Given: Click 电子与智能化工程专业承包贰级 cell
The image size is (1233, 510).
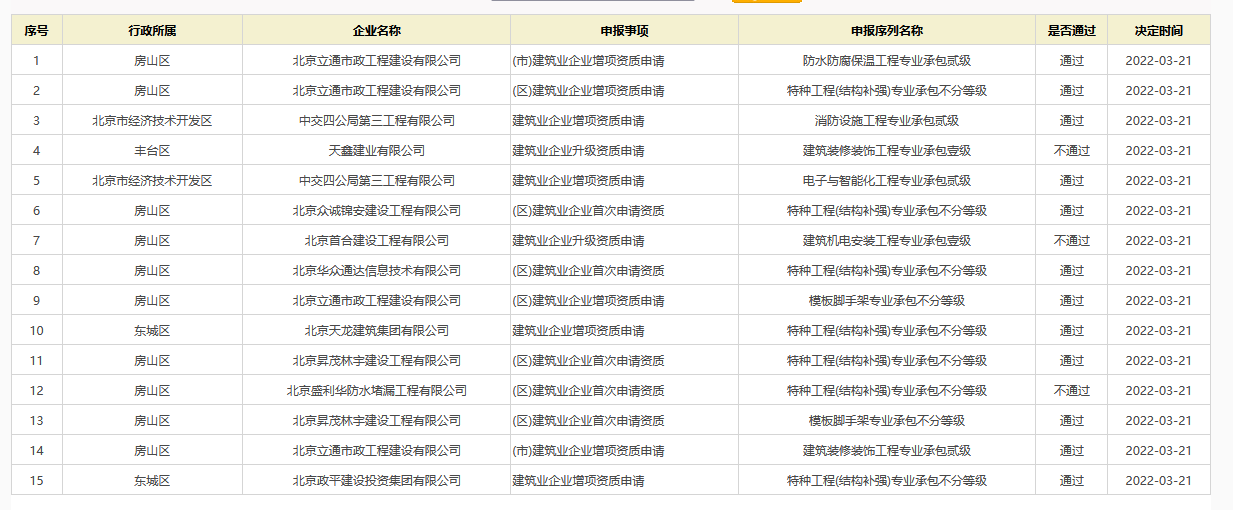Looking at the screenshot, I should [x=887, y=181].
